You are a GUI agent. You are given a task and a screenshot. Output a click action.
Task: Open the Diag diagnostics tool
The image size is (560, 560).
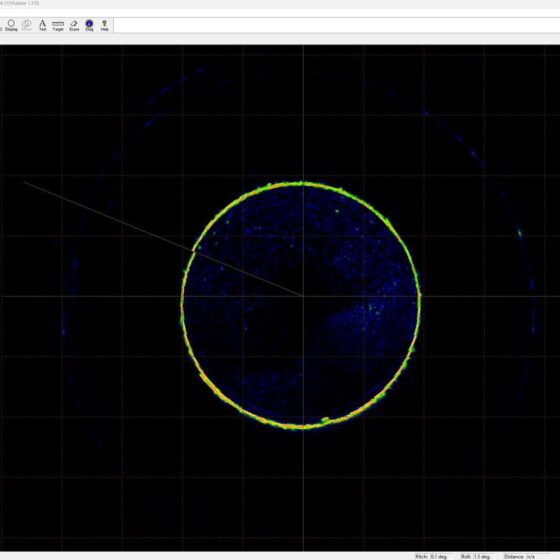click(89, 25)
